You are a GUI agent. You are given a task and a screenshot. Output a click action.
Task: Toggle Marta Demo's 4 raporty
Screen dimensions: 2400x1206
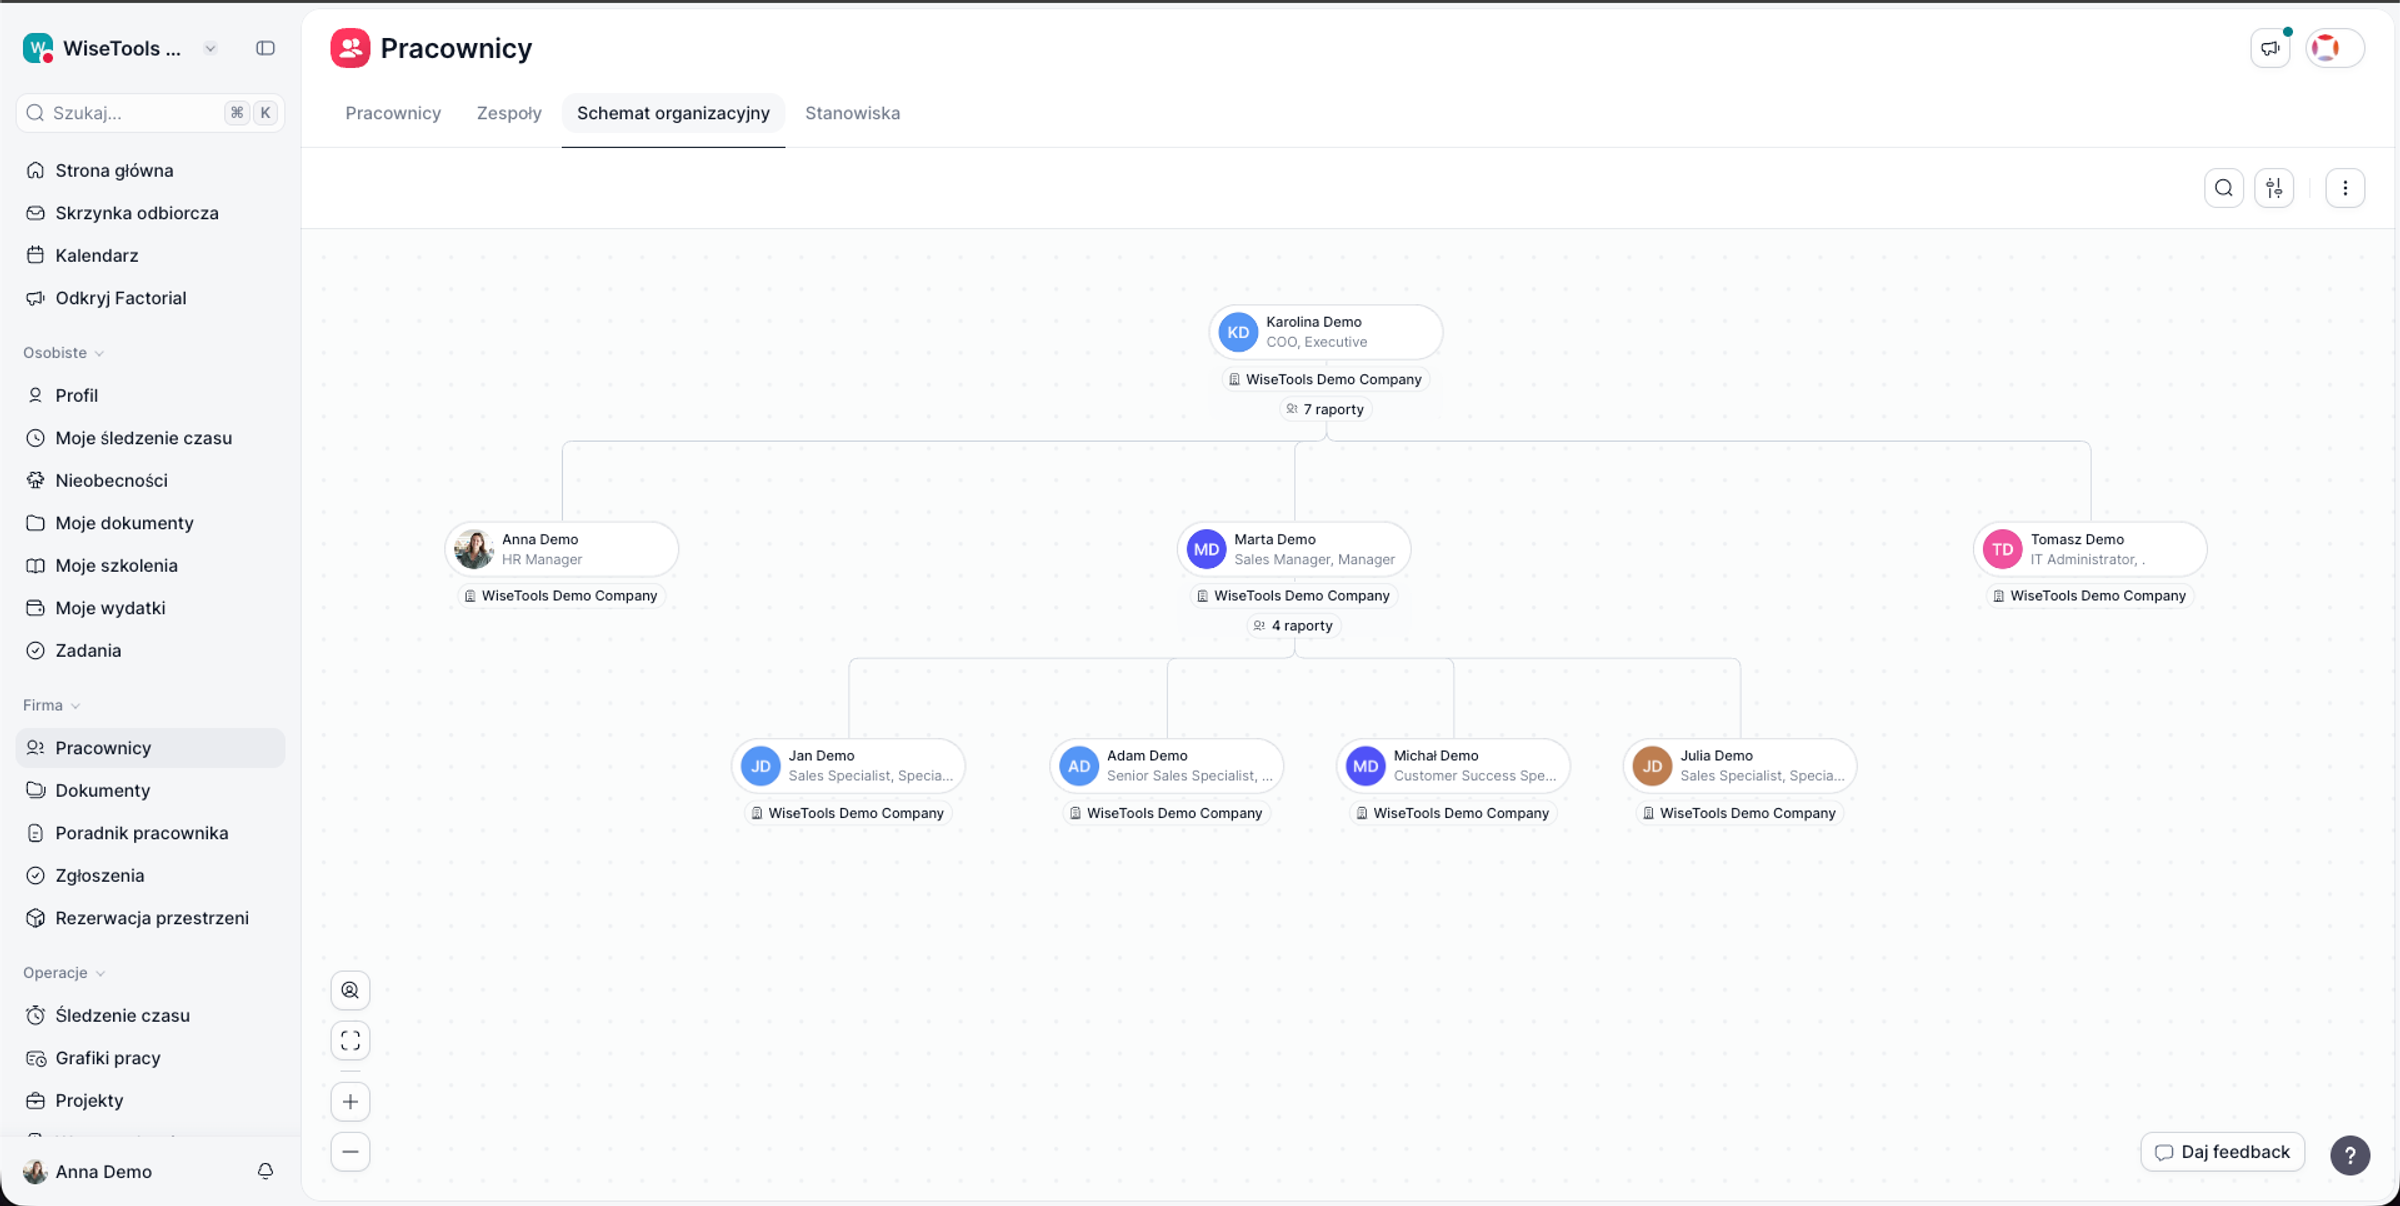[1293, 626]
